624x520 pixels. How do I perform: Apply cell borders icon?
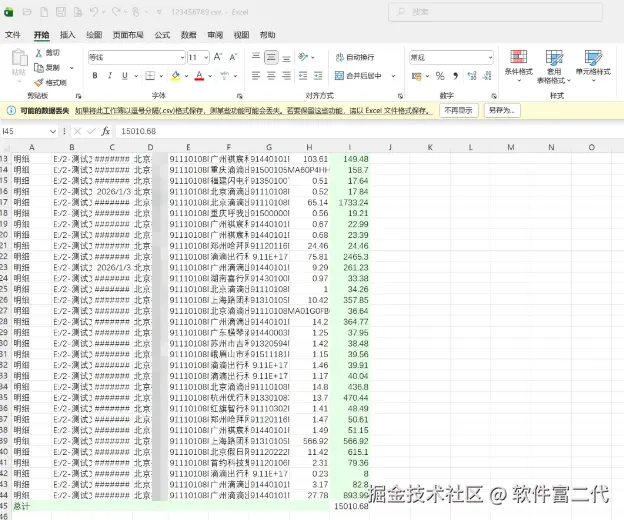tap(150, 76)
